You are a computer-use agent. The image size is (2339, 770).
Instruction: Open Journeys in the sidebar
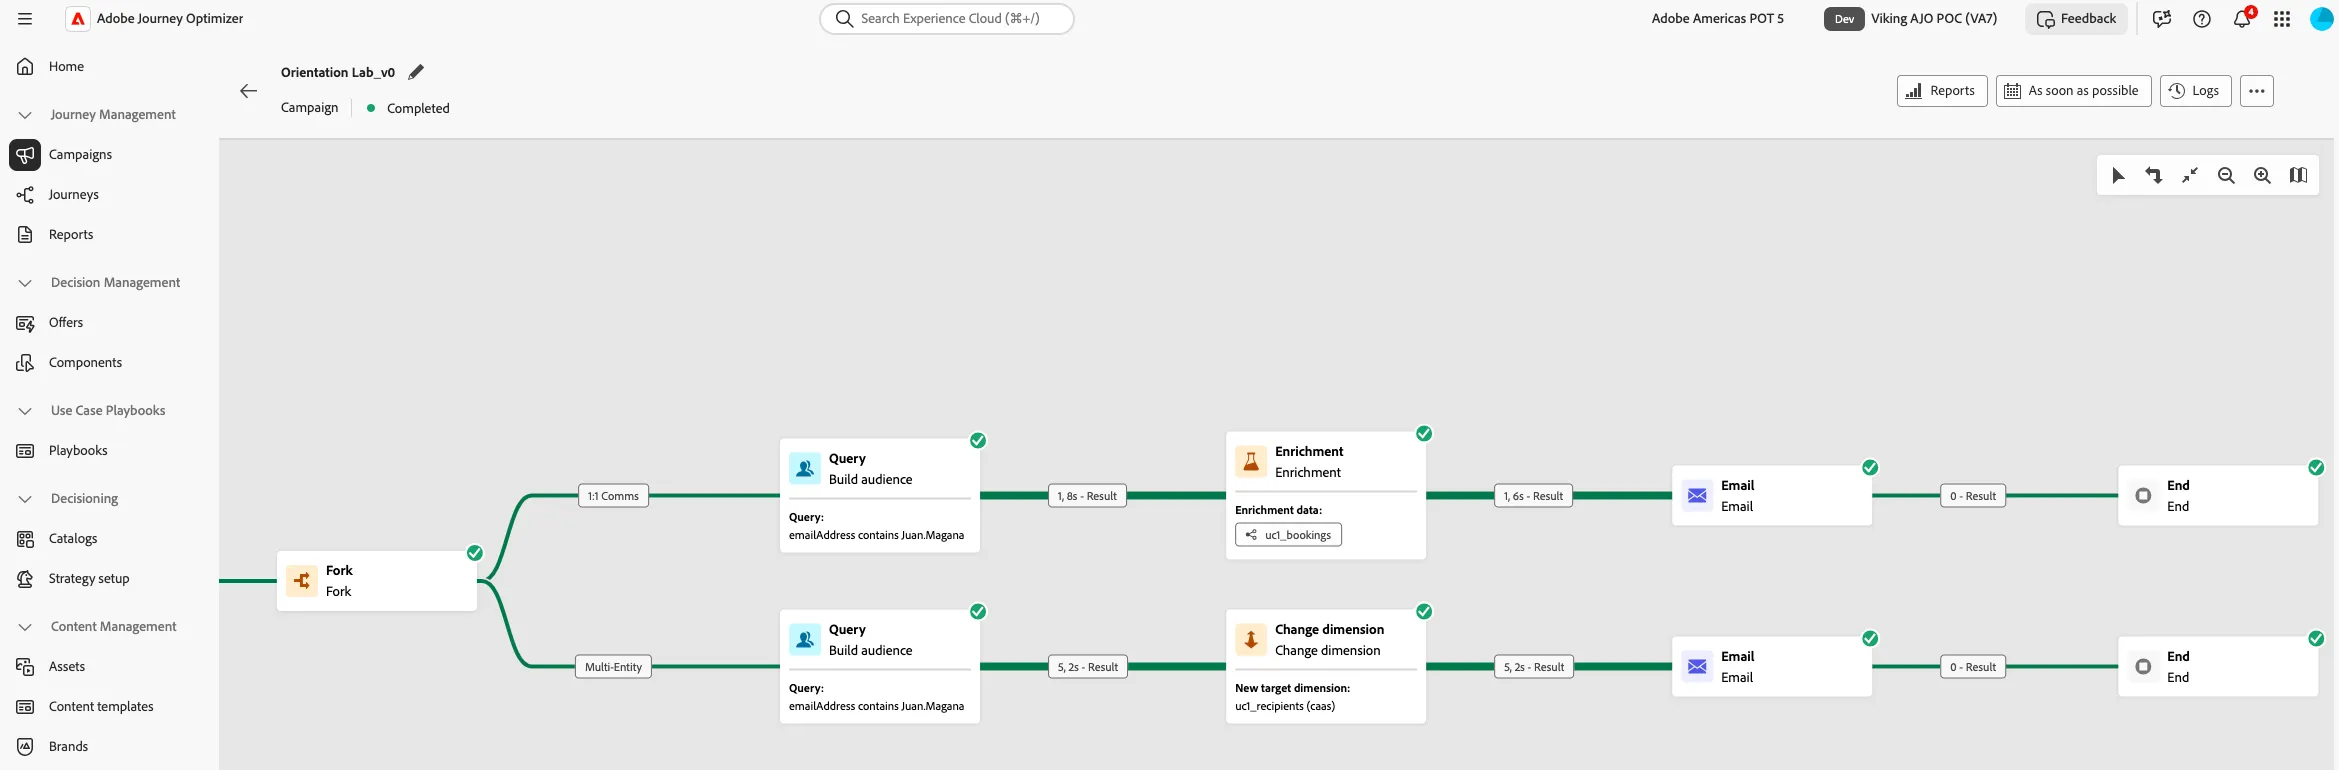(x=73, y=195)
